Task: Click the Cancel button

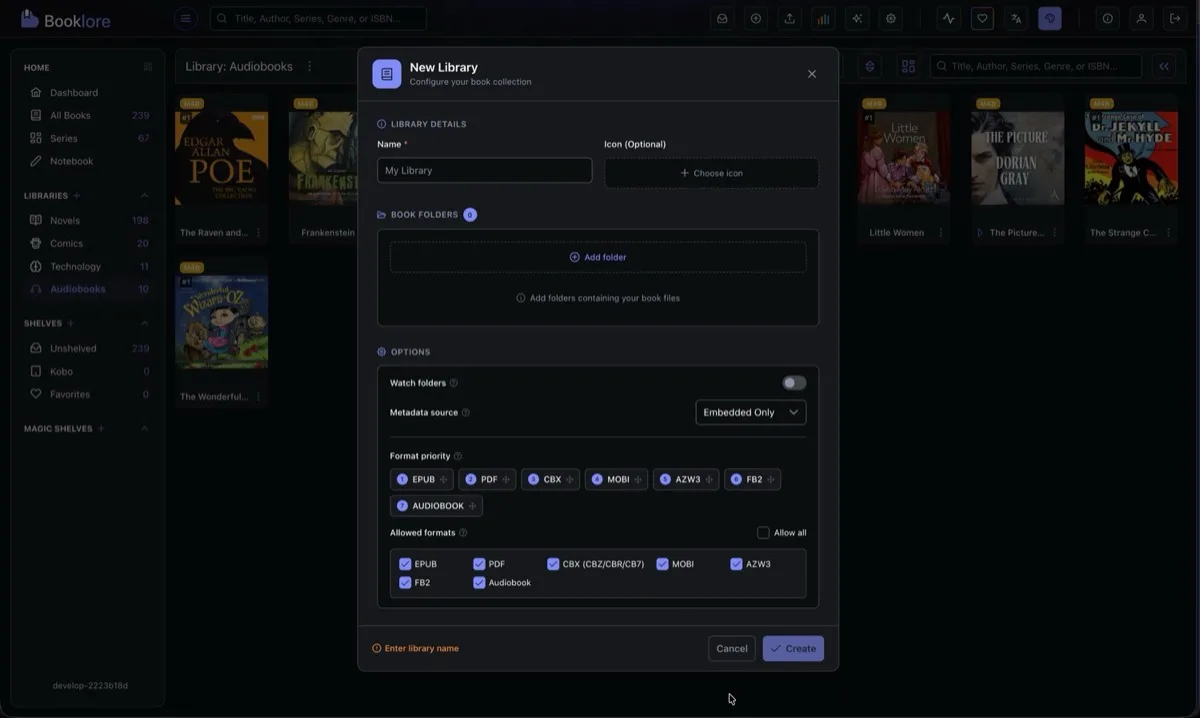Action: (x=732, y=648)
